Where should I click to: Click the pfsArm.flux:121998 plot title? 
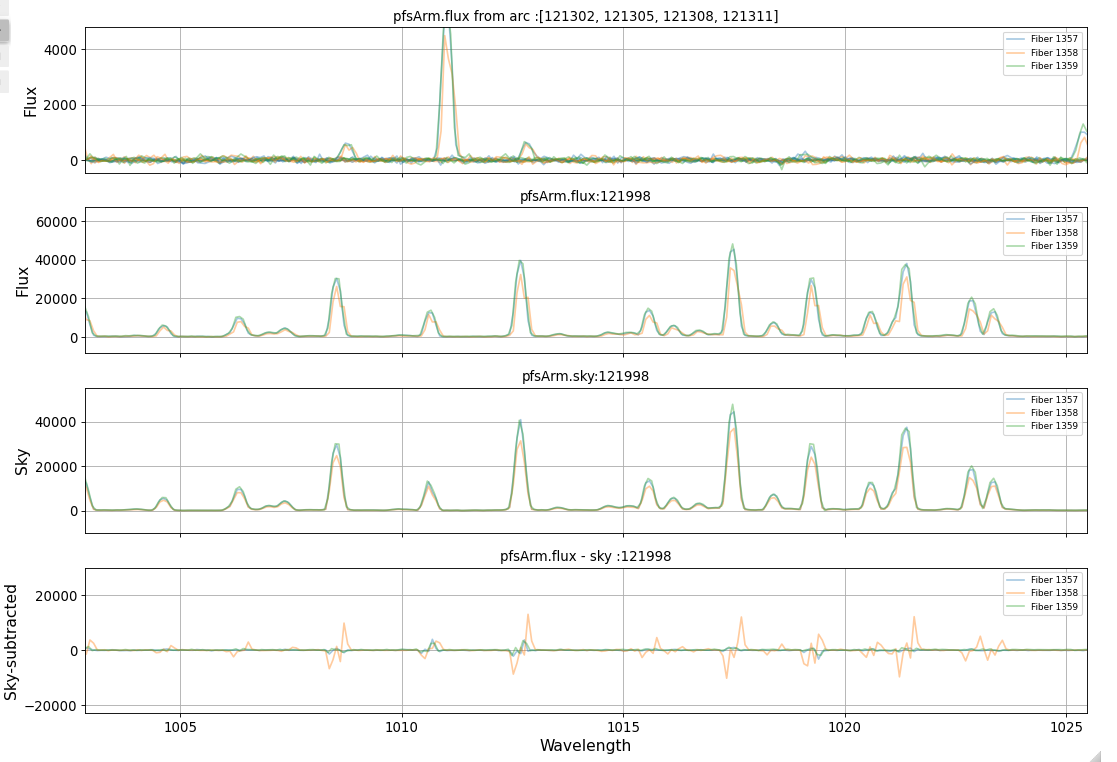(x=585, y=196)
